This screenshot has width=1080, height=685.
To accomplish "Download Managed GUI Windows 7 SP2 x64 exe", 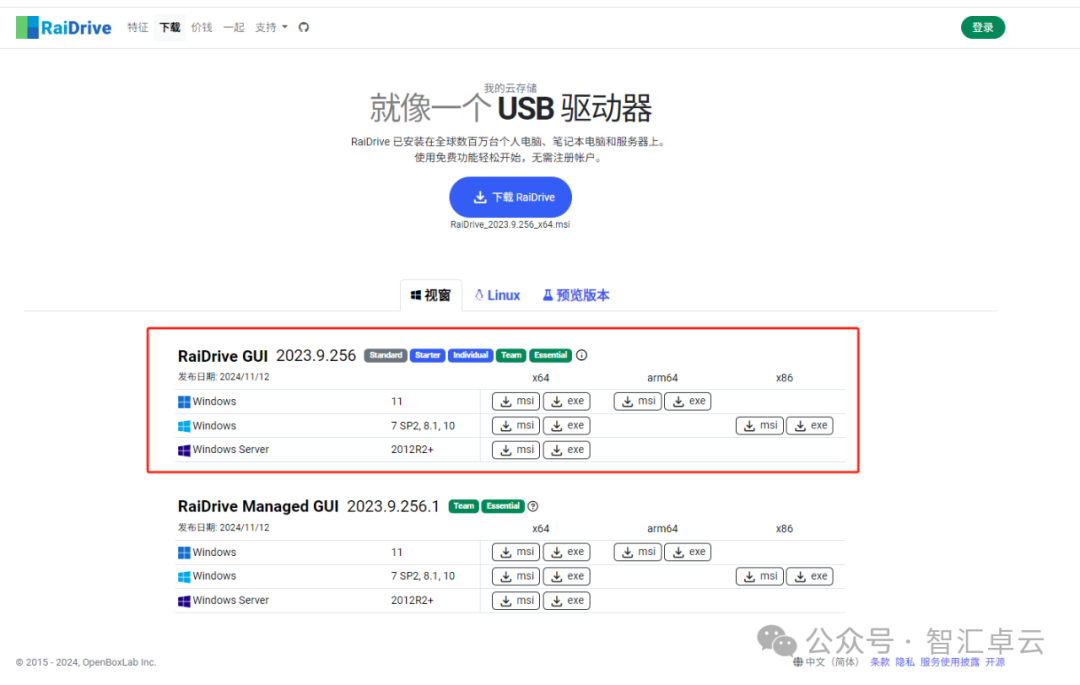I will [567, 576].
